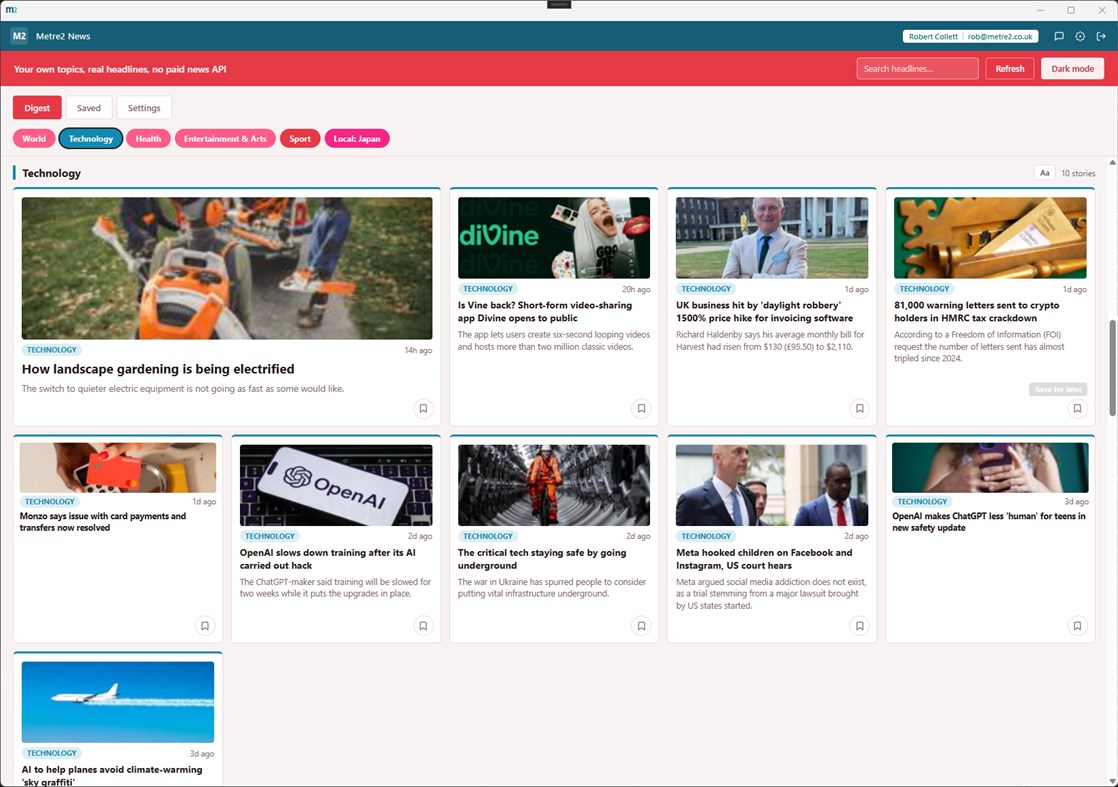Click the scrollbar up arrow
1118x787 pixels.
coord(1112,163)
